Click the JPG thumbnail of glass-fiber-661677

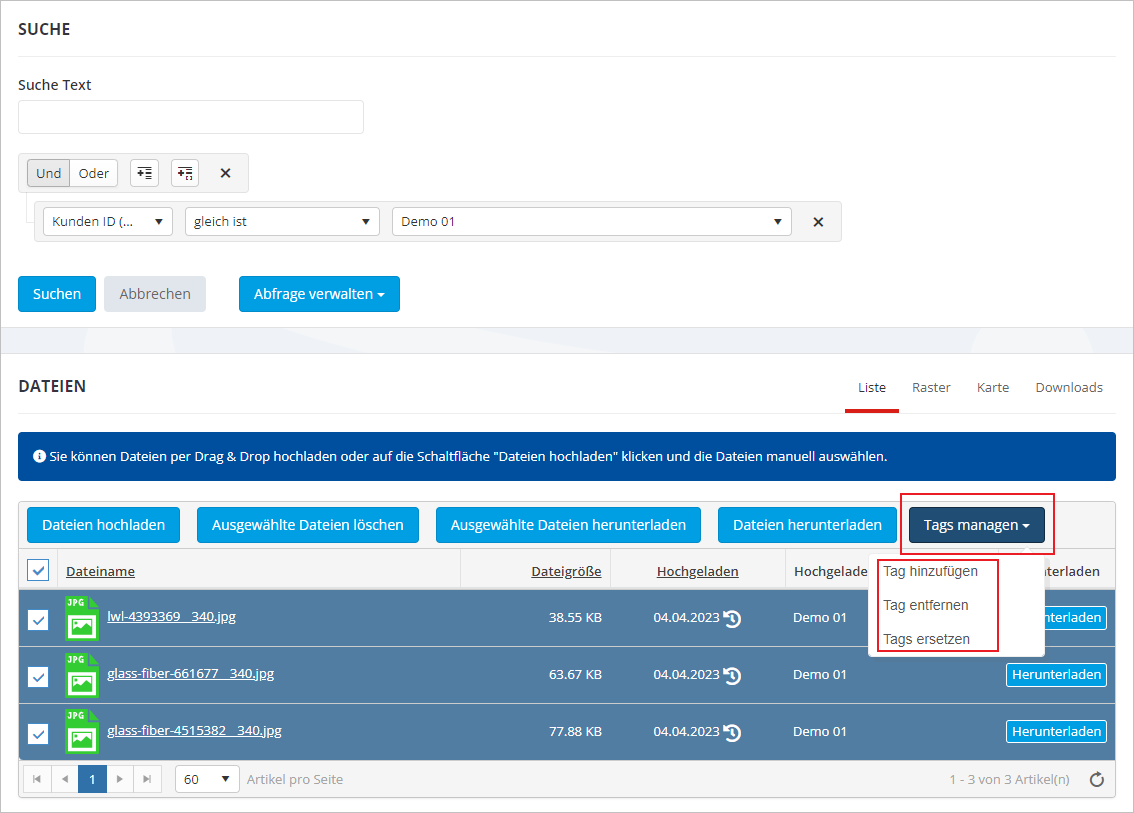[x=81, y=675]
